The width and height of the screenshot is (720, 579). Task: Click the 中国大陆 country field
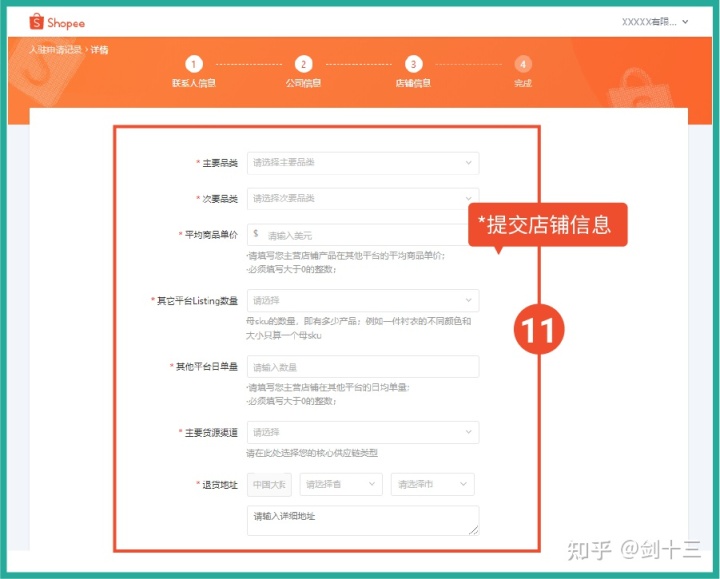click(x=269, y=484)
